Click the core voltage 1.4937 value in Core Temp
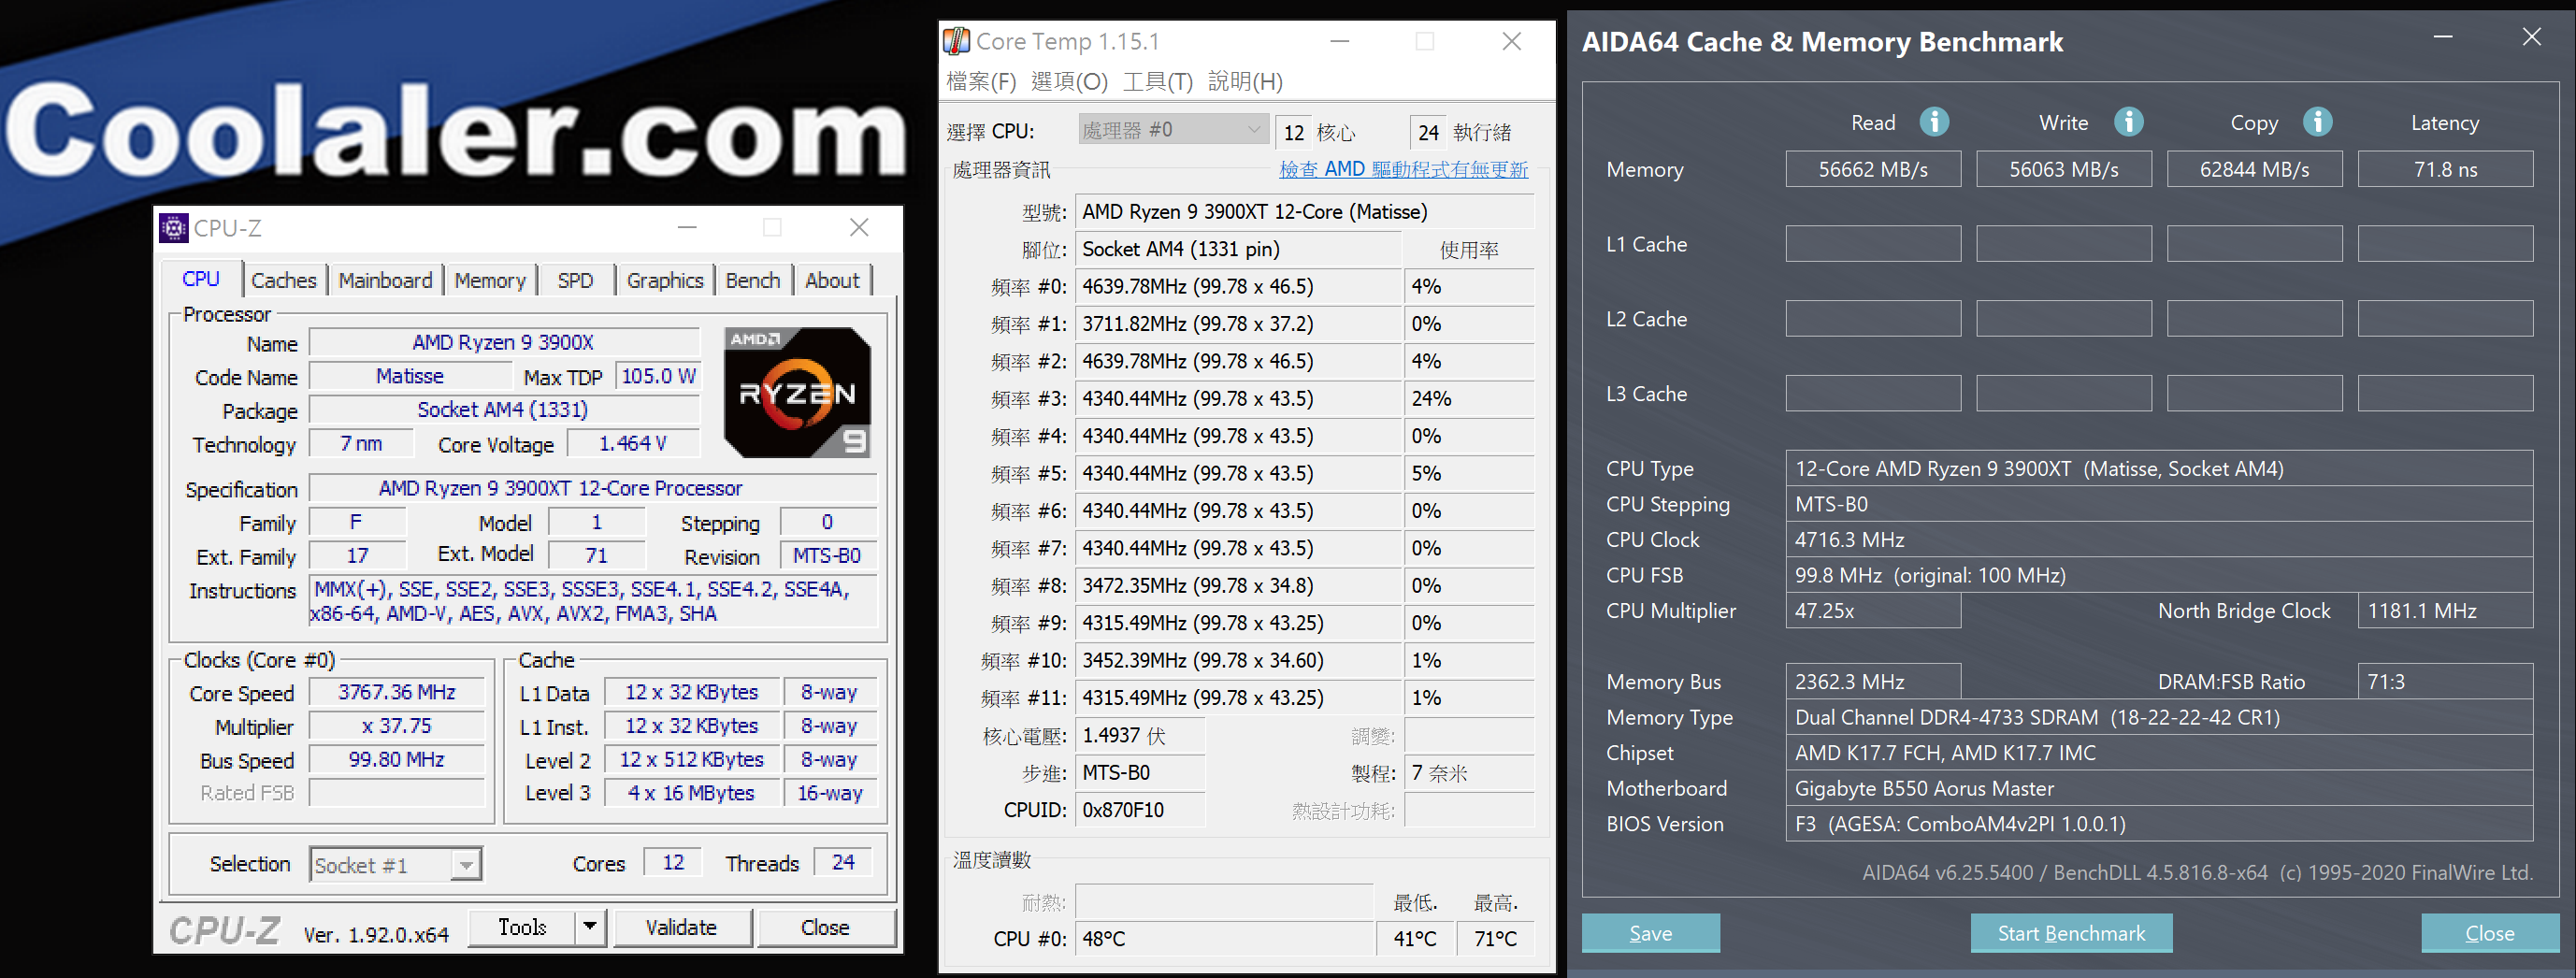The image size is (2576, 978). (x=1140, y=736)
